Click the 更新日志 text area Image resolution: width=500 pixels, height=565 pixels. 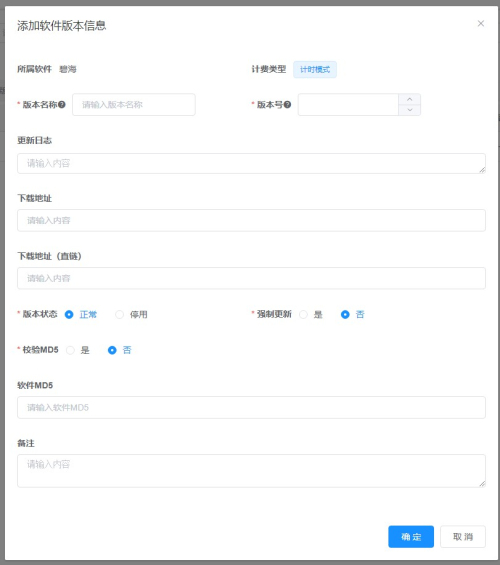(x=251, y=164)
